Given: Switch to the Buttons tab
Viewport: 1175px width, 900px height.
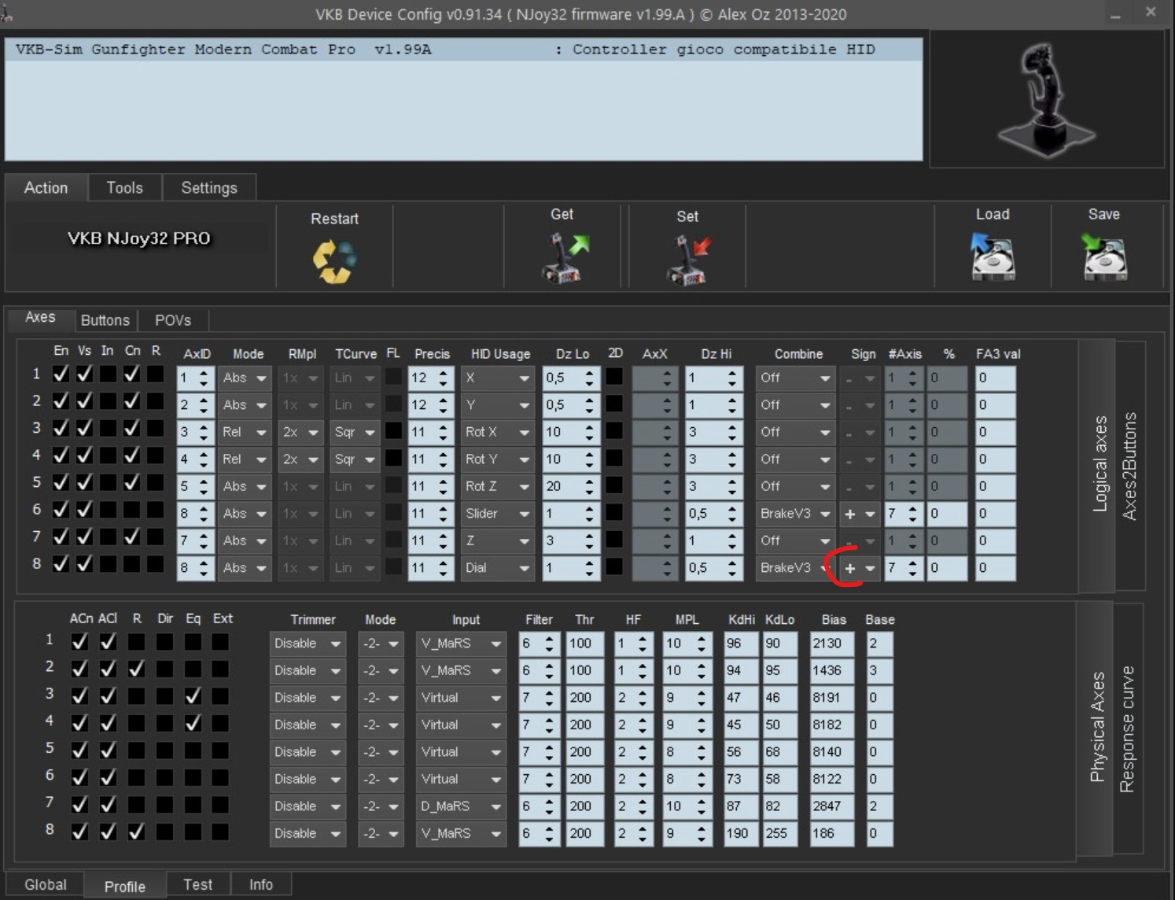Looking at the screenshot, I should [105, 320].
